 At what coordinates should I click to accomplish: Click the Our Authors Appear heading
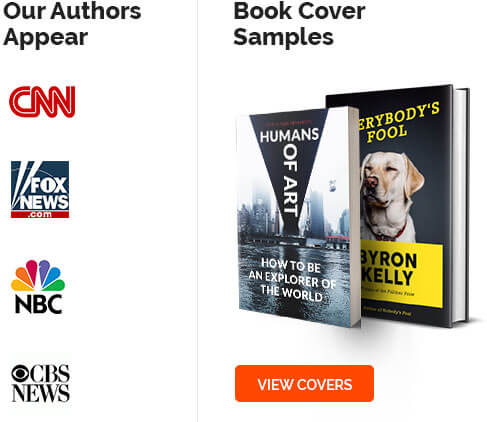[x=72, y=24]
